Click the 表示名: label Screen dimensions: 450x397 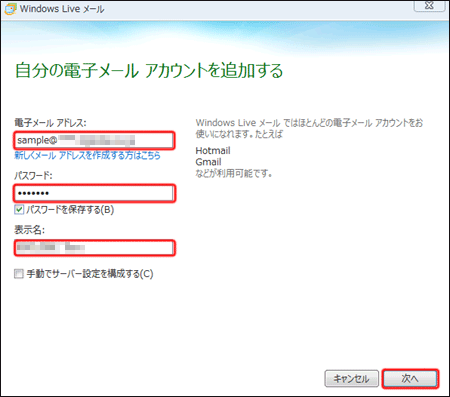29,230
